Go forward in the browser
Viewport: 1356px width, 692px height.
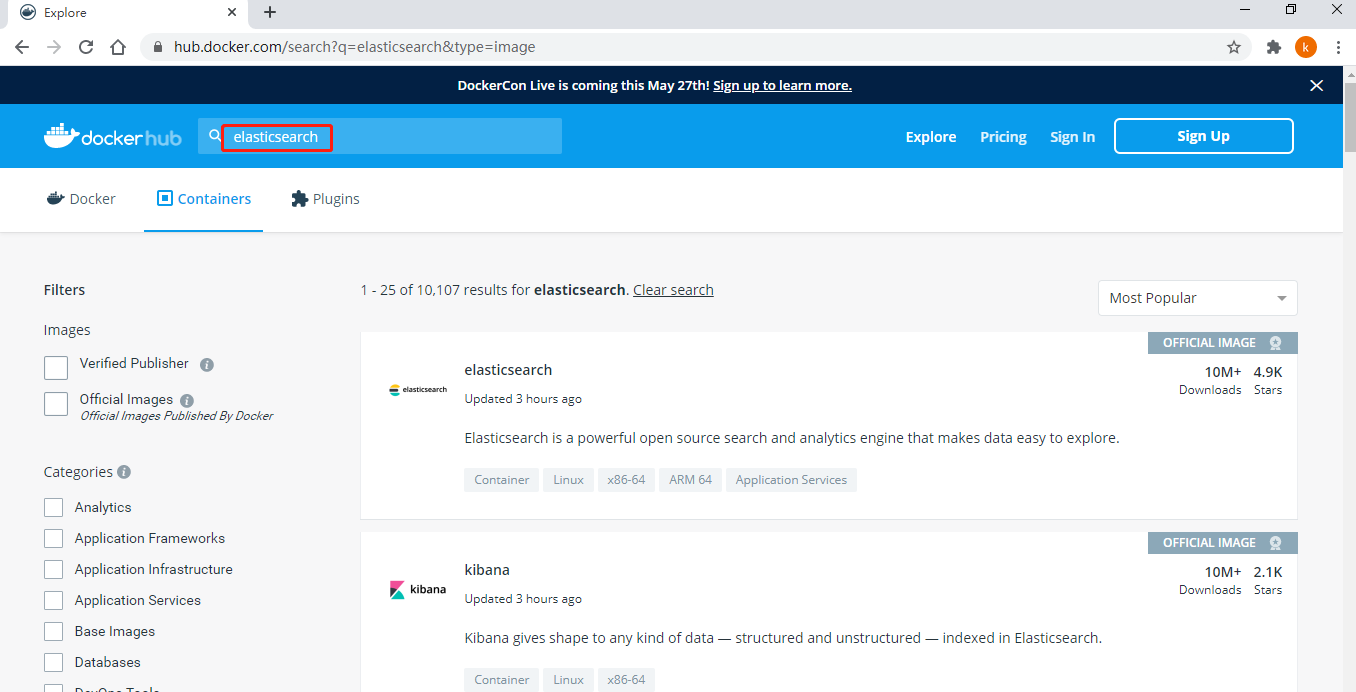coord(54,47)
